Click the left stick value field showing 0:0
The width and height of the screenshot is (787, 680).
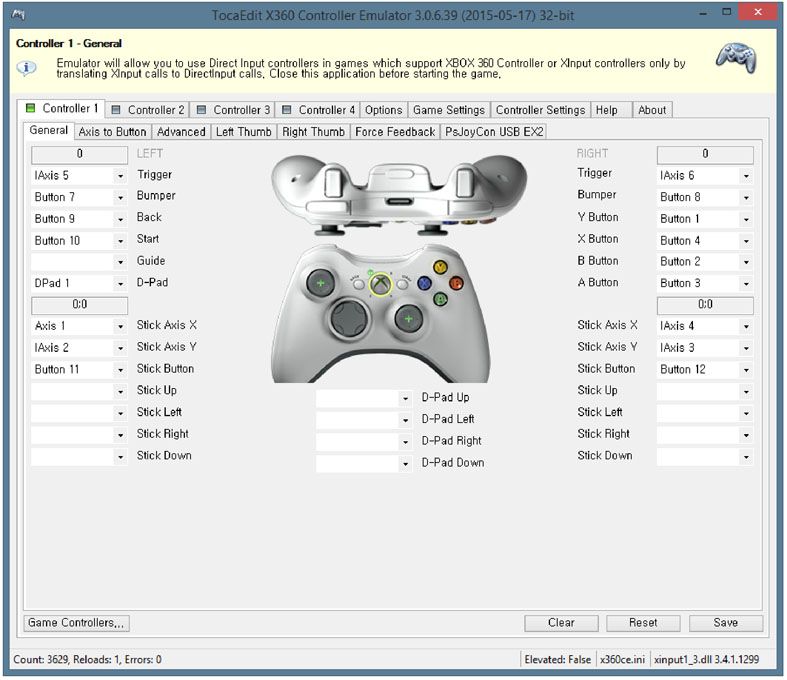click(x=79, y=305)
